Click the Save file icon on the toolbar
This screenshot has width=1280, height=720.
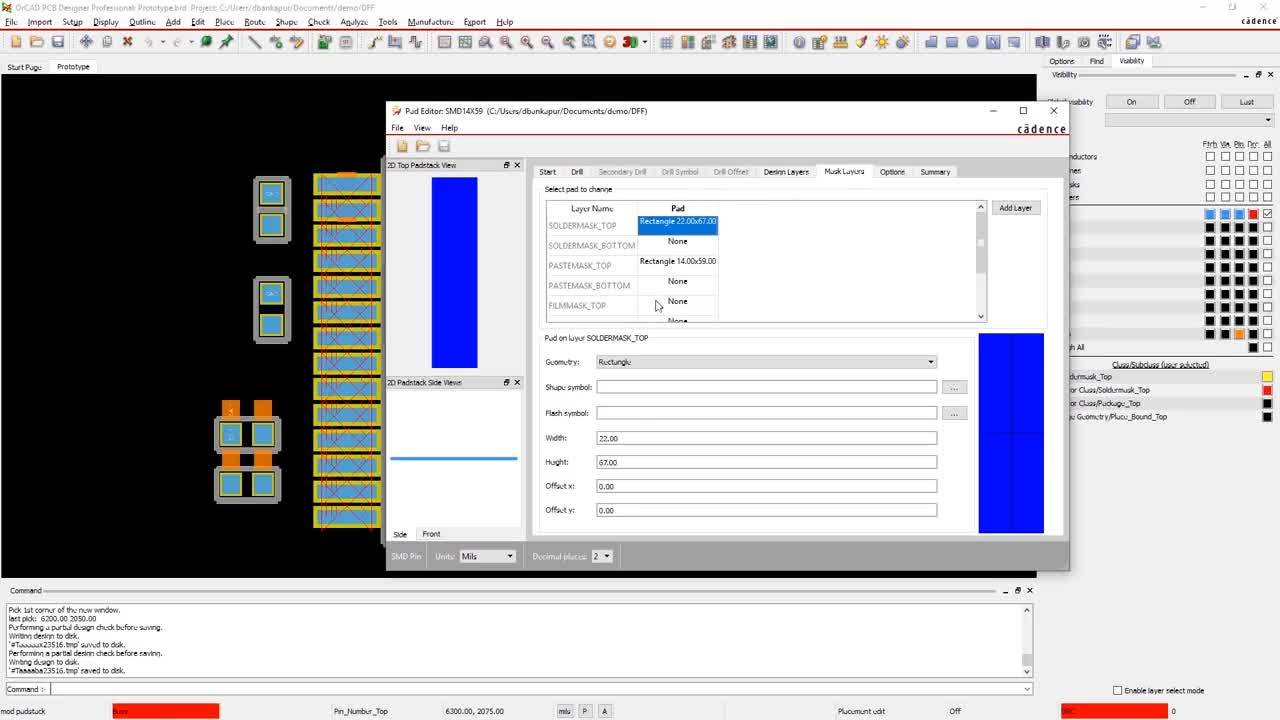click(59, 42)
